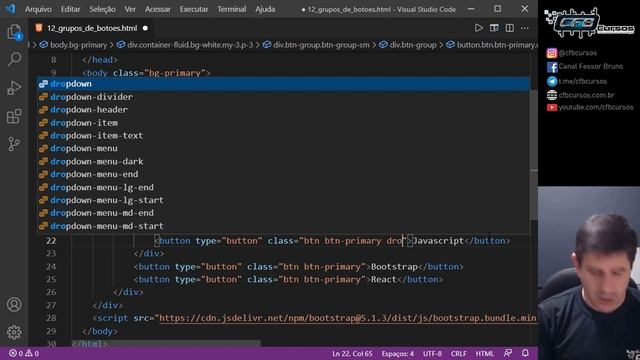Select the 12_grupos_de_botoes.html tab
Screen dimensions: 640x360
pos(92,28)
